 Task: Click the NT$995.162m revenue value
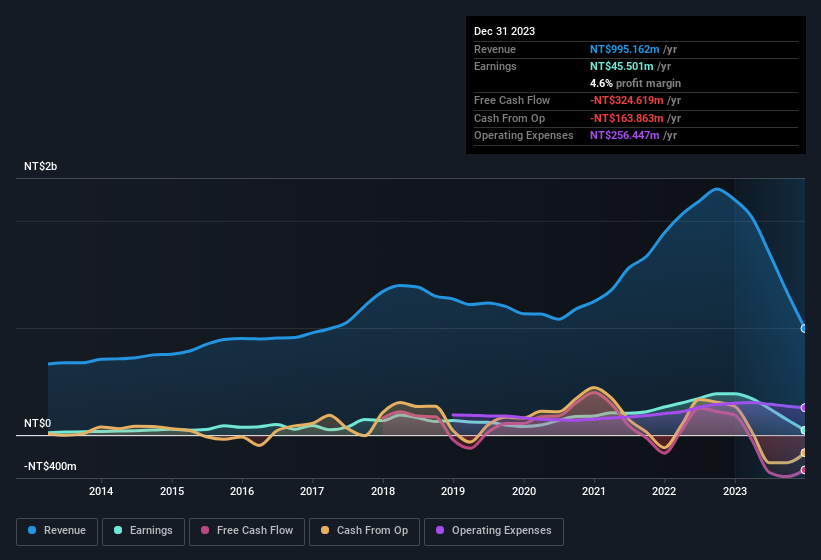pos(625,49)
